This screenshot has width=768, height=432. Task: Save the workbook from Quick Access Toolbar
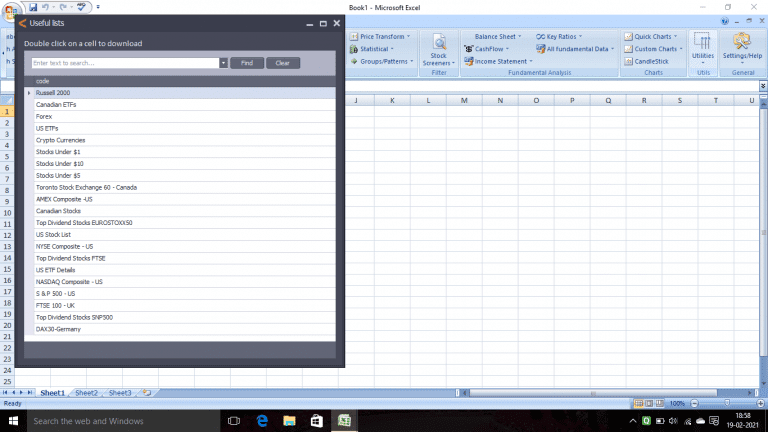[x=33, y=7]
